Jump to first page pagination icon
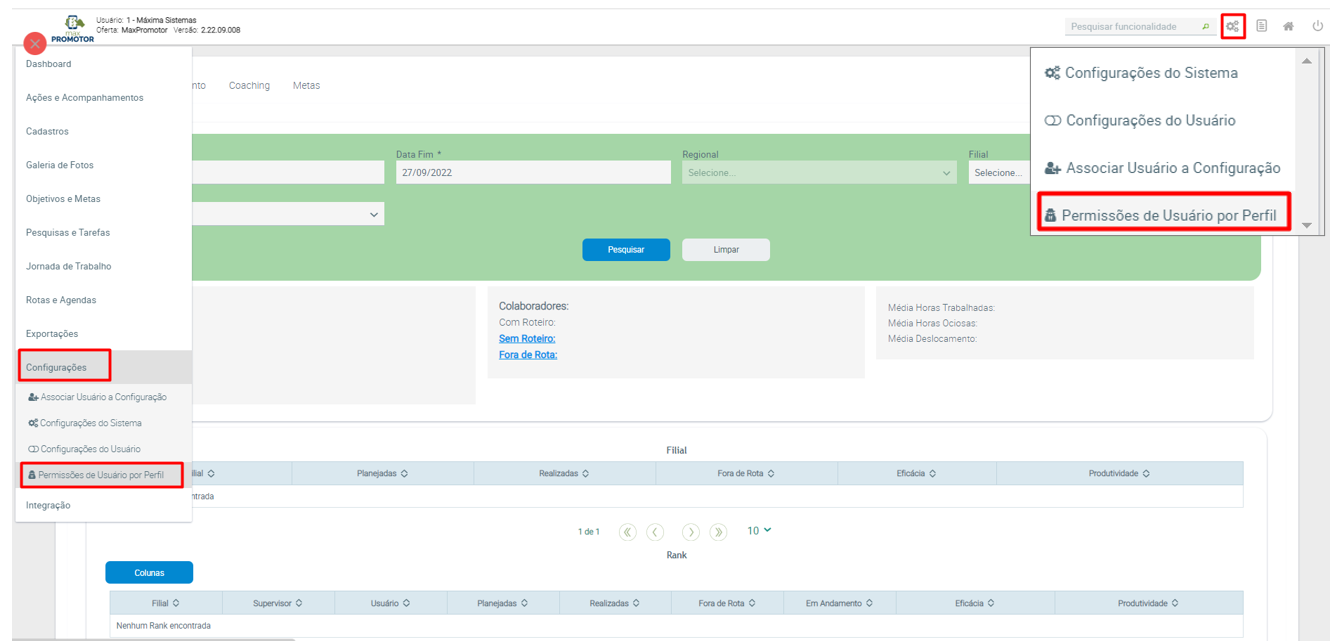This screenshot has height=641, width=1337. (628, 532)
